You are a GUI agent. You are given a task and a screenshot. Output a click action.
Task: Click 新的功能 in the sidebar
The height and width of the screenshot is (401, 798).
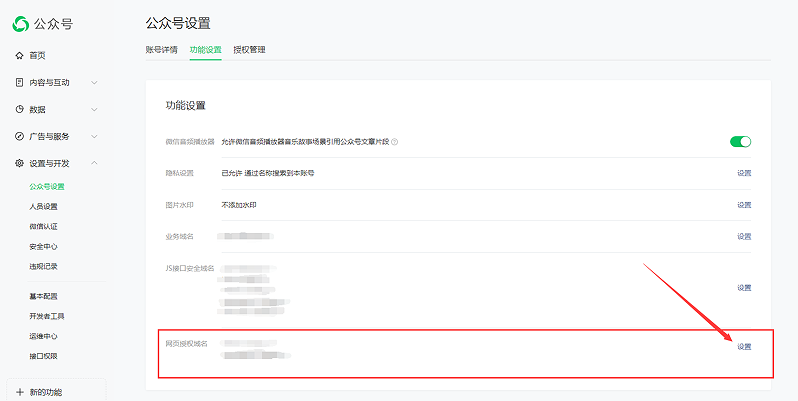(x=46, y=392)
